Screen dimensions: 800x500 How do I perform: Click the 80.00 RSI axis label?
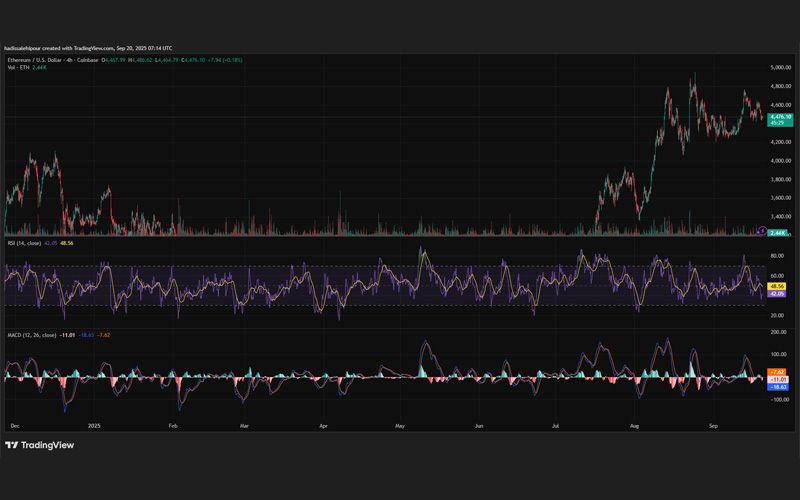777,256
